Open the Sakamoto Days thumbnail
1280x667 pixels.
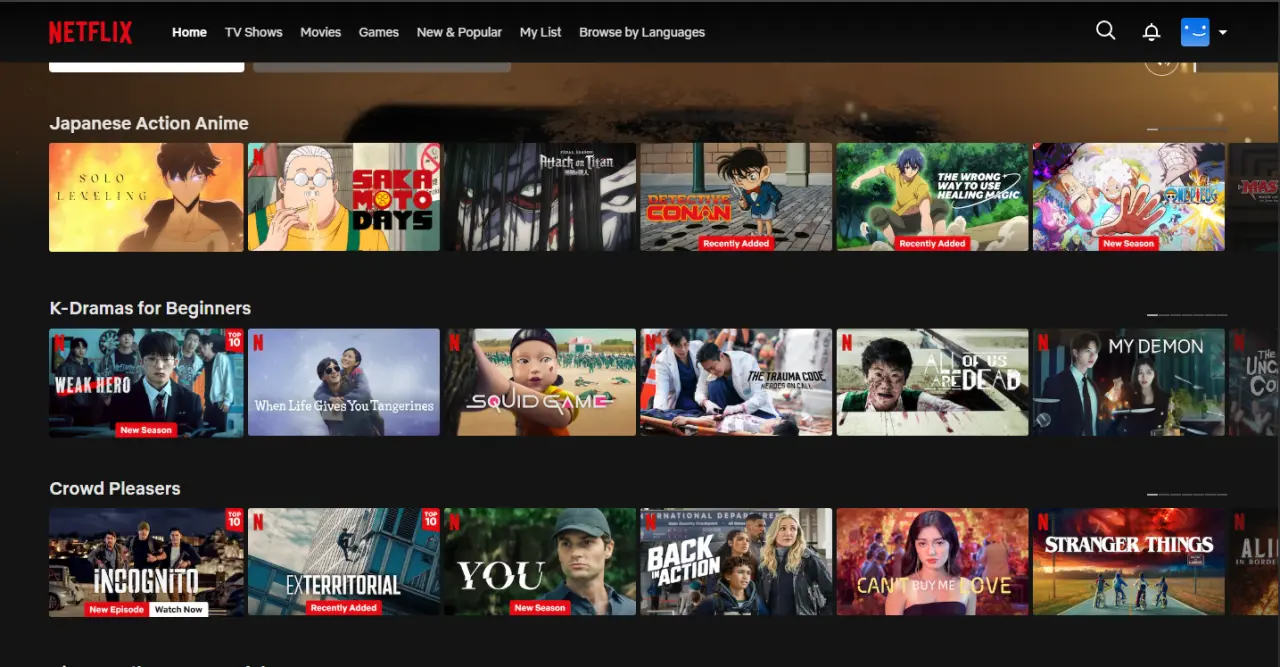(x=344, y=197)
